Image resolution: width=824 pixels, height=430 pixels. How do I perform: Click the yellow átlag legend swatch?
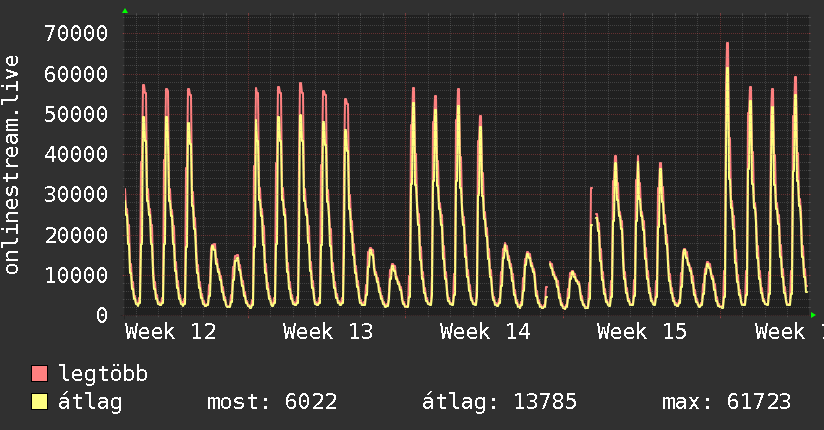[39, 402]
